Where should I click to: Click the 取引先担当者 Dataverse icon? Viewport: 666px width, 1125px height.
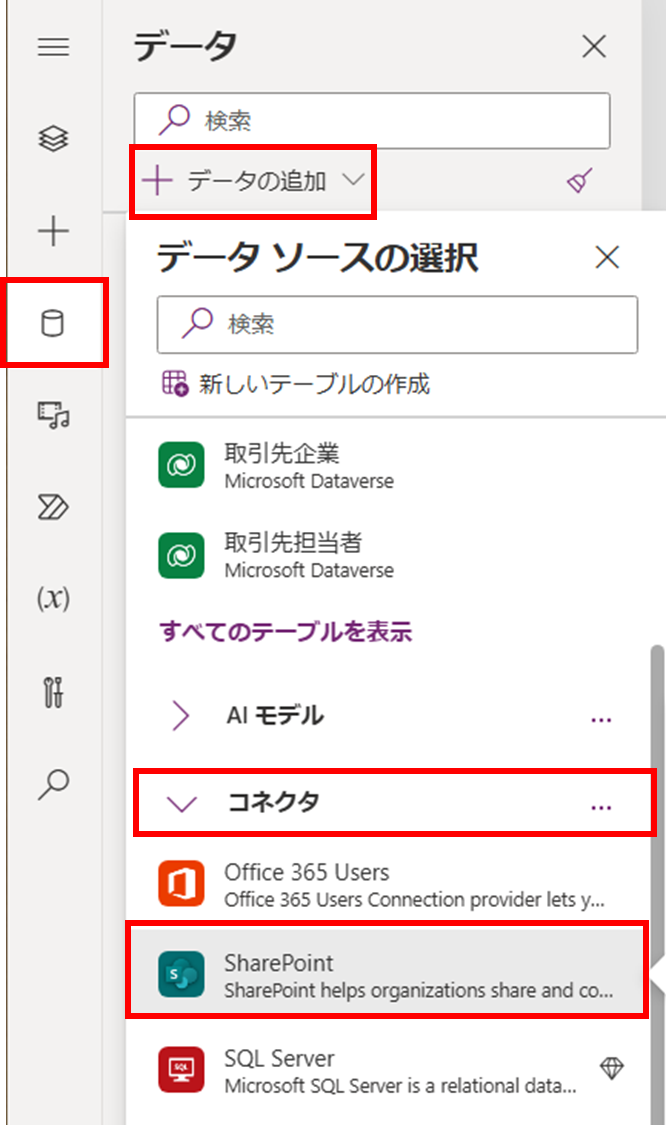181,555
